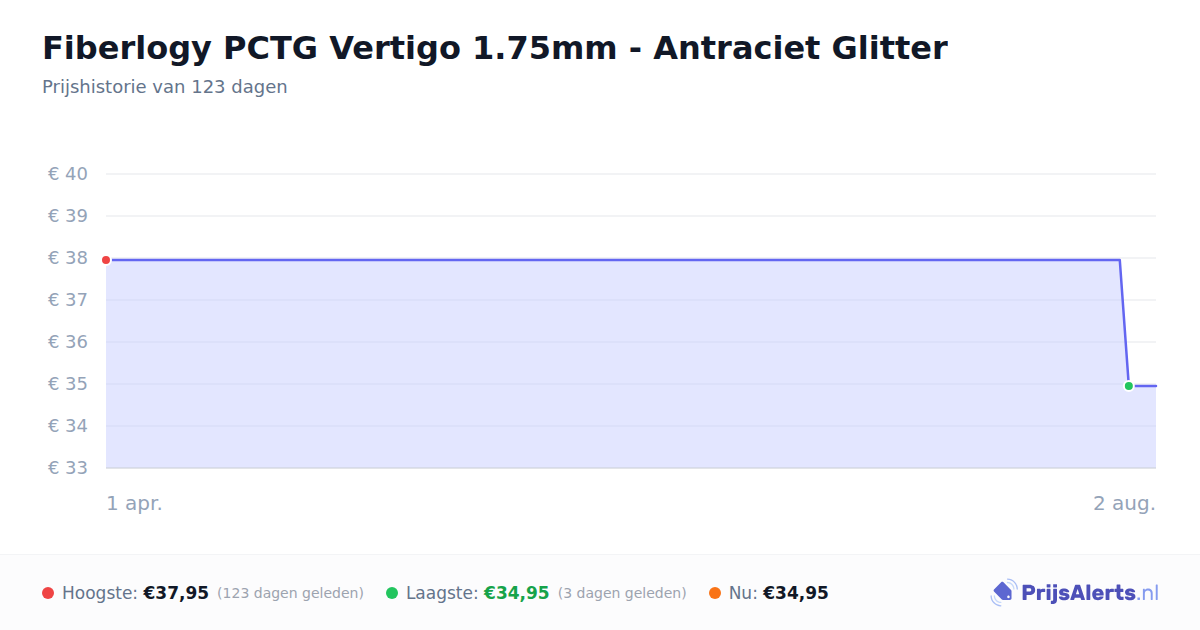Select the green lowest-price marker on the chart
This screenshot has width=1200, height=630.
coord(1129,386)
